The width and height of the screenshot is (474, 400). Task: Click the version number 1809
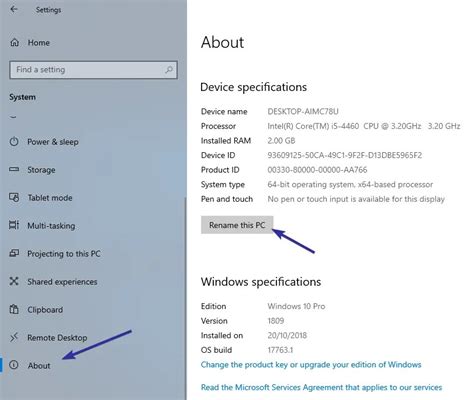pyautogui.click(x=276, y=321)
